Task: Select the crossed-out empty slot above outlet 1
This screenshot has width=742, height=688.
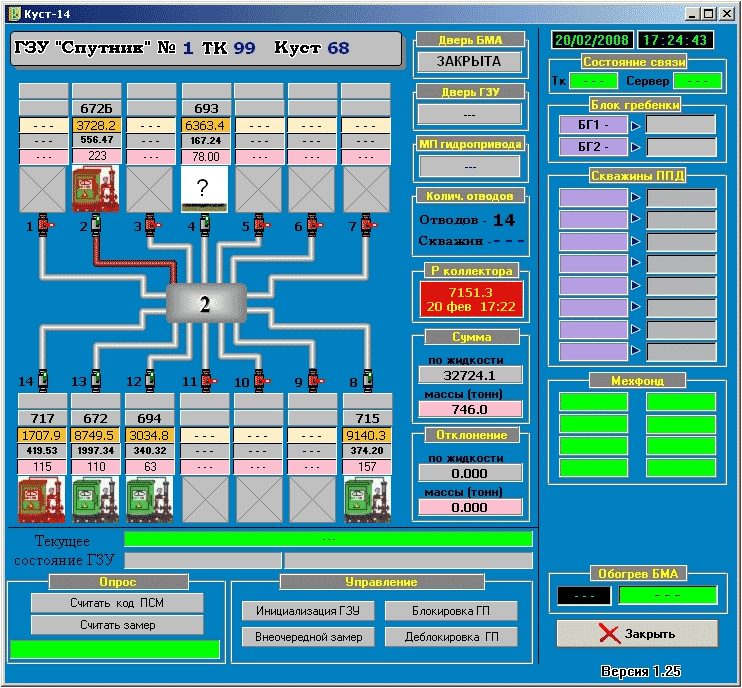Action: click(42, 189)
